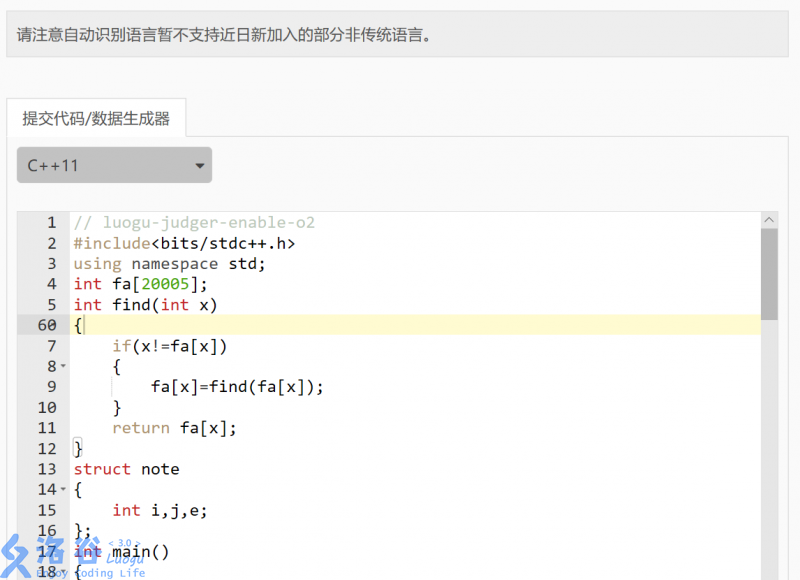Select the 提交代码/数据生成器 tab
800x580 pixels.
click(96, 118)
